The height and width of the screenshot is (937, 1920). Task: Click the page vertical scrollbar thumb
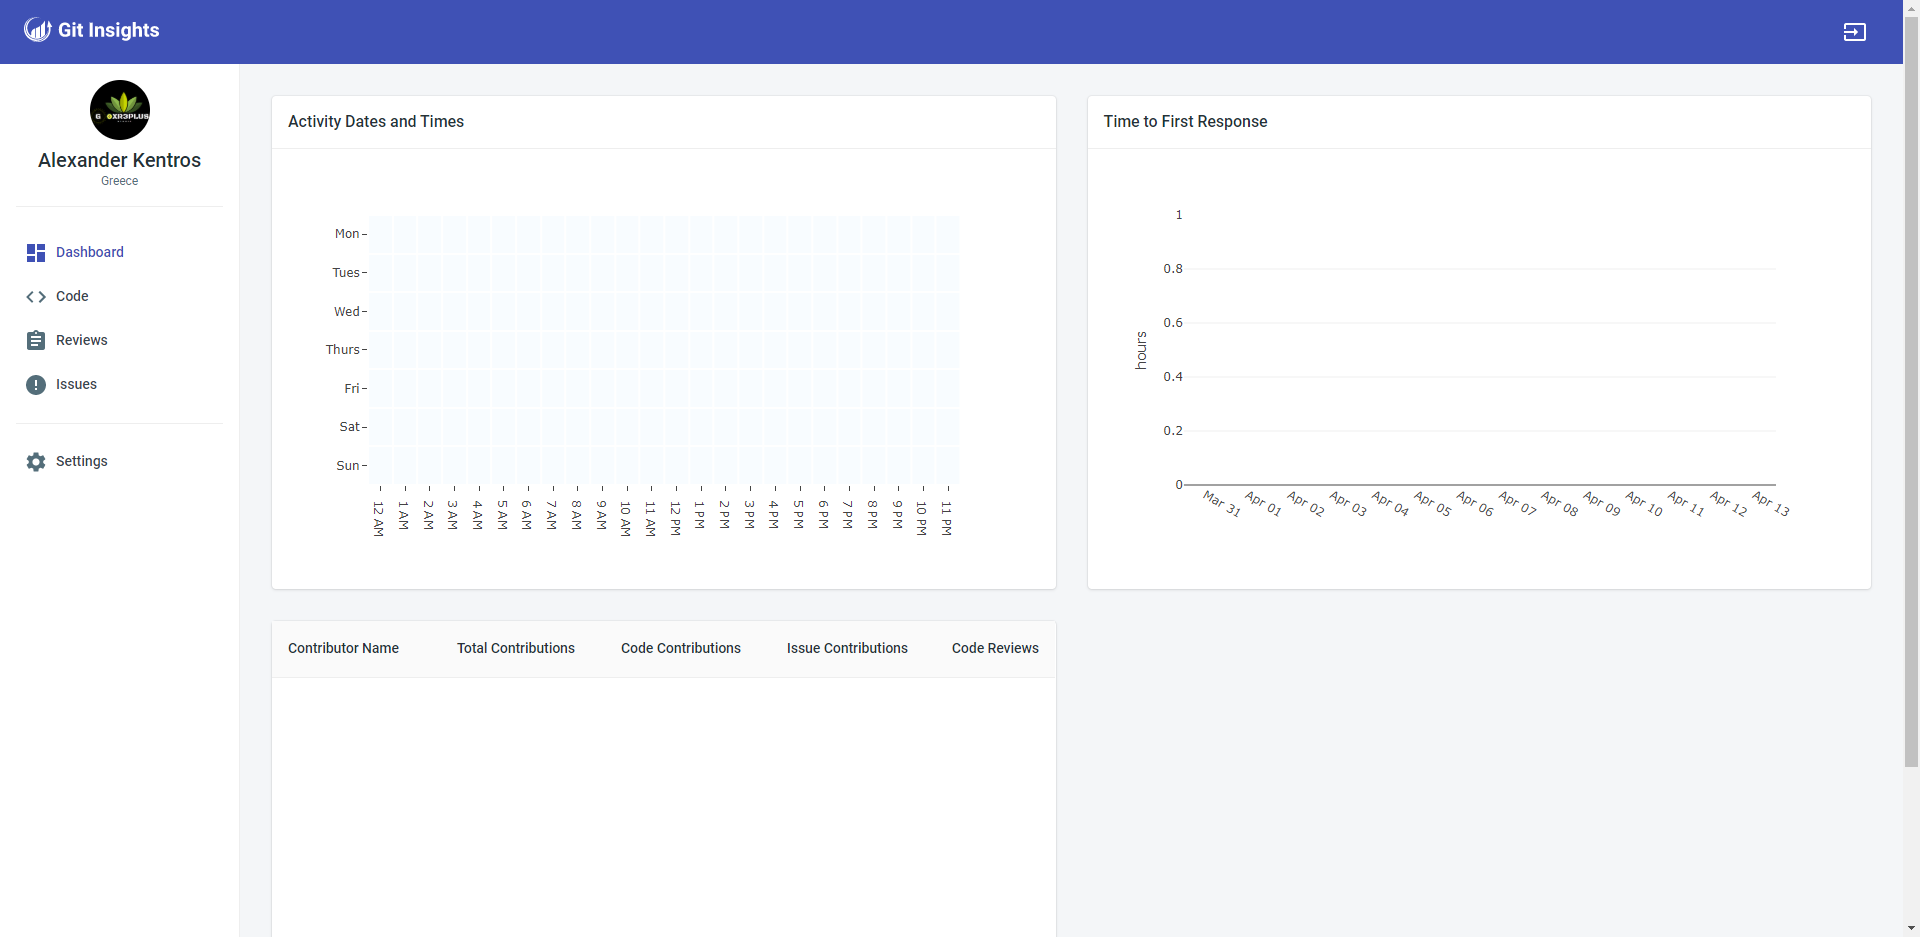click(x=1911, y=392)
